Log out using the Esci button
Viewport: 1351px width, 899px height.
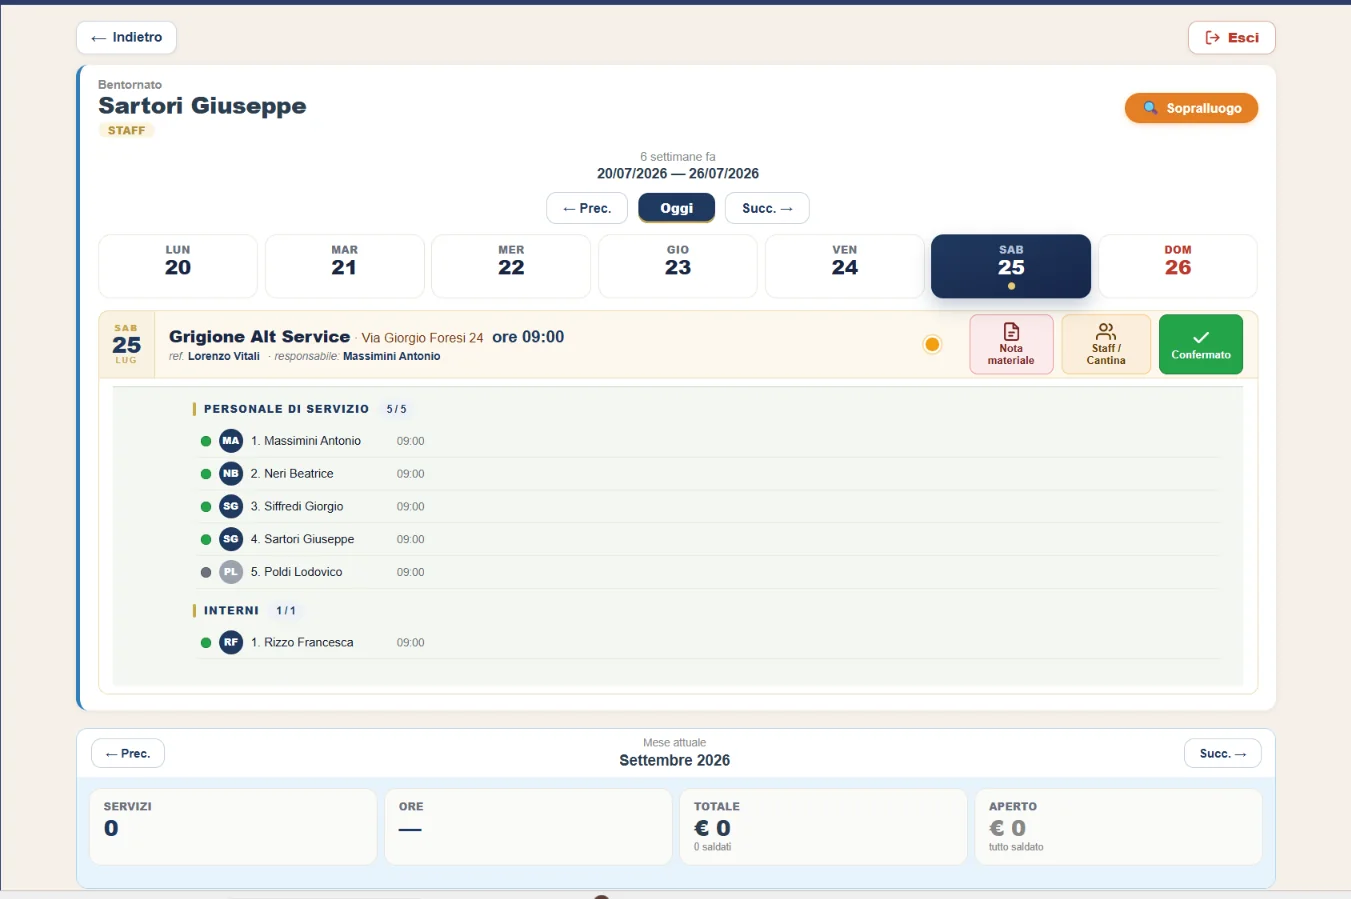[x=1232, y=38]
